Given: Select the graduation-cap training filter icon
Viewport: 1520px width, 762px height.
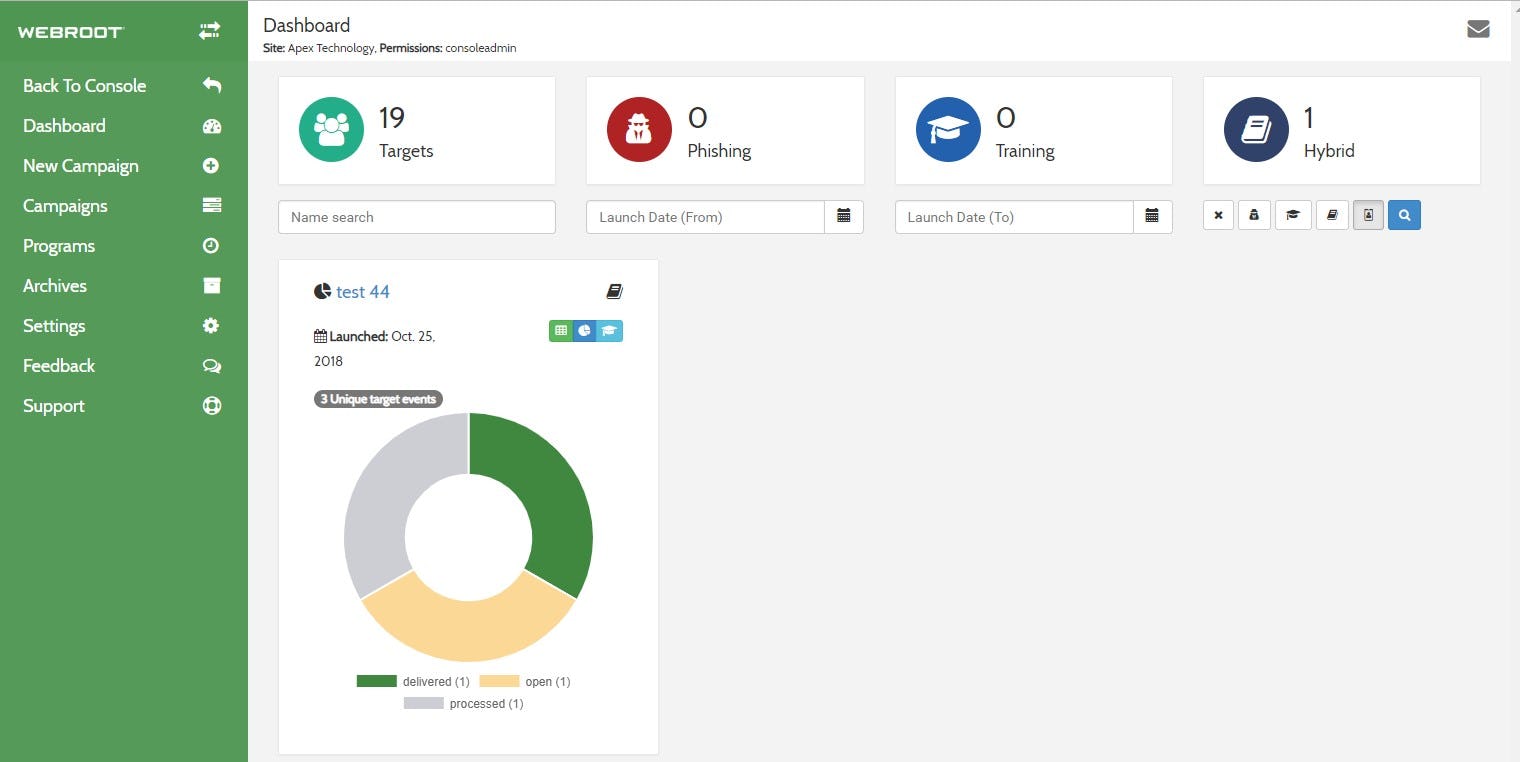Looking at the screenshot, I should [1293, 215].
